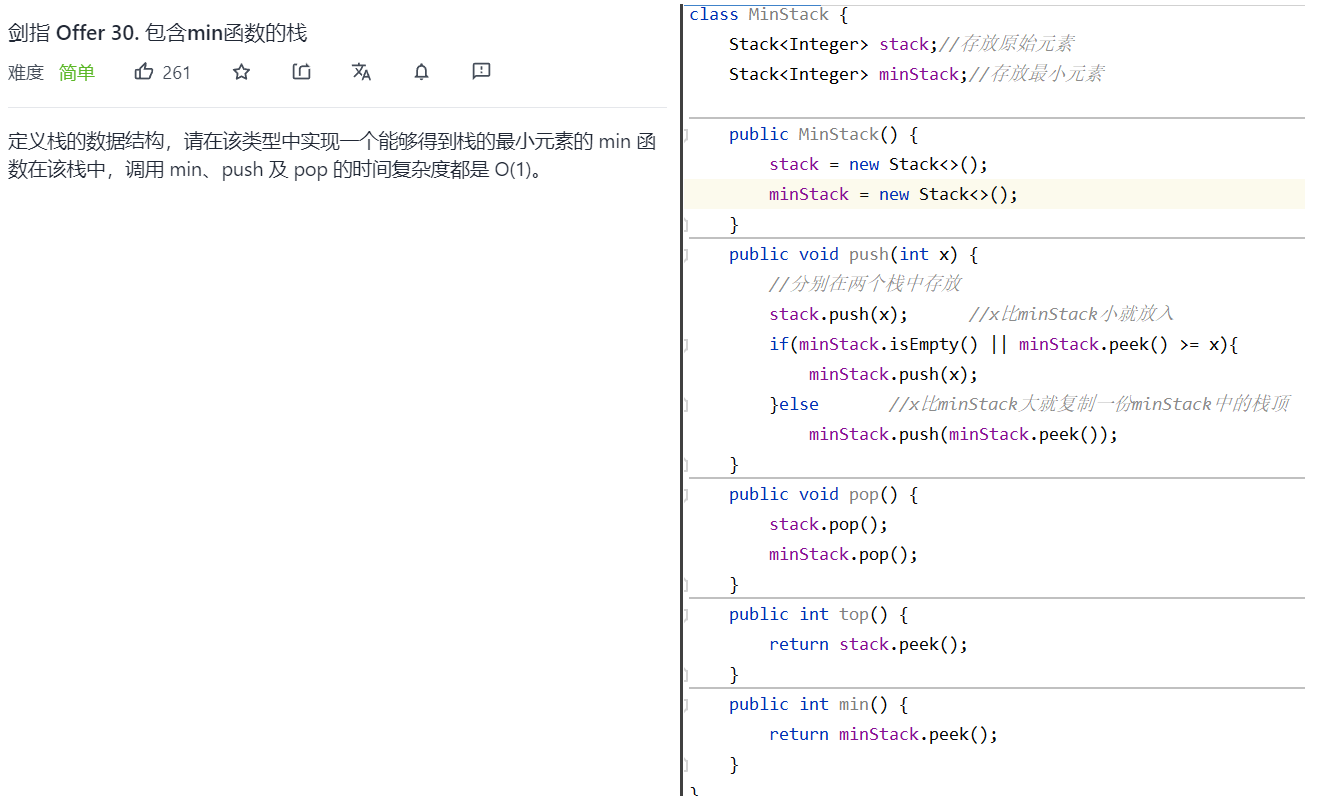Screen dimensions: 1317x796
Task: Click the line 'minStack.push(x);'
Action: 894,374
